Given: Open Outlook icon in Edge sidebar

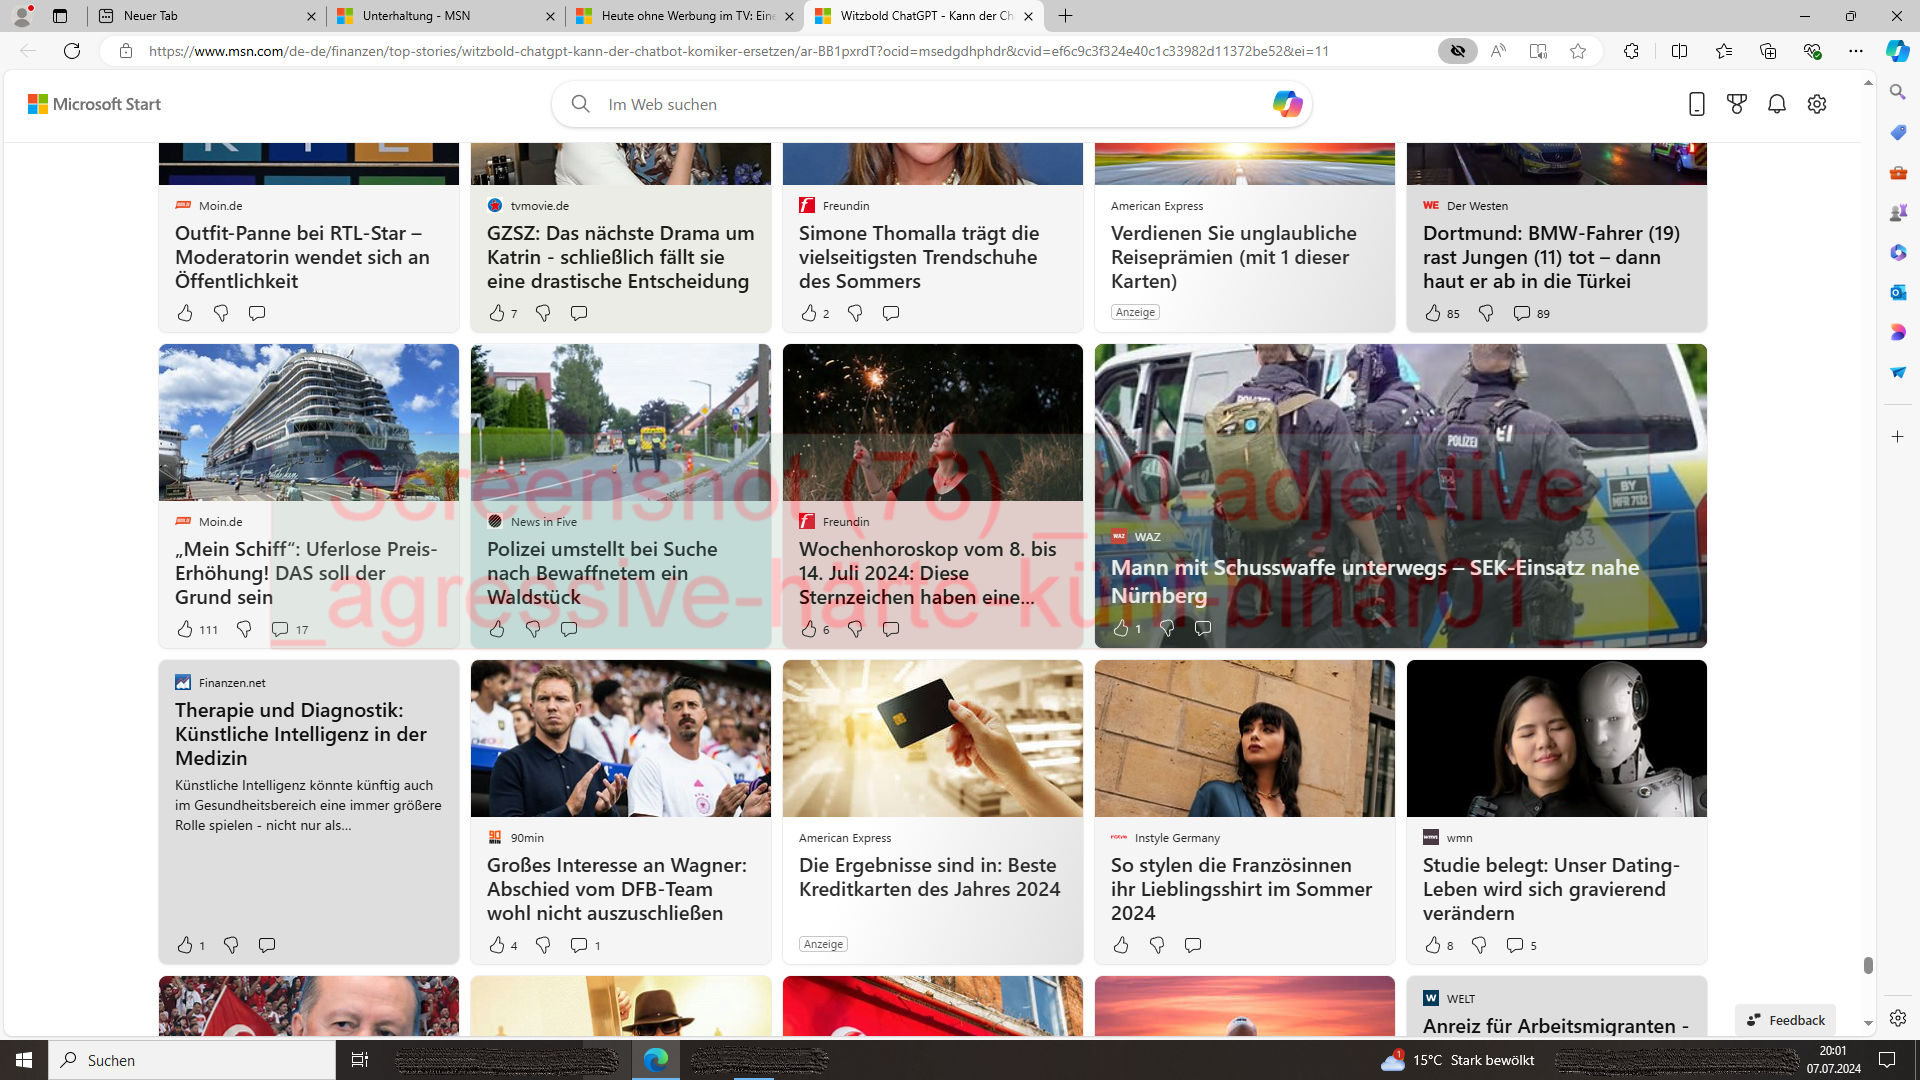Looking at the screenshot, I should [1897, 292].
